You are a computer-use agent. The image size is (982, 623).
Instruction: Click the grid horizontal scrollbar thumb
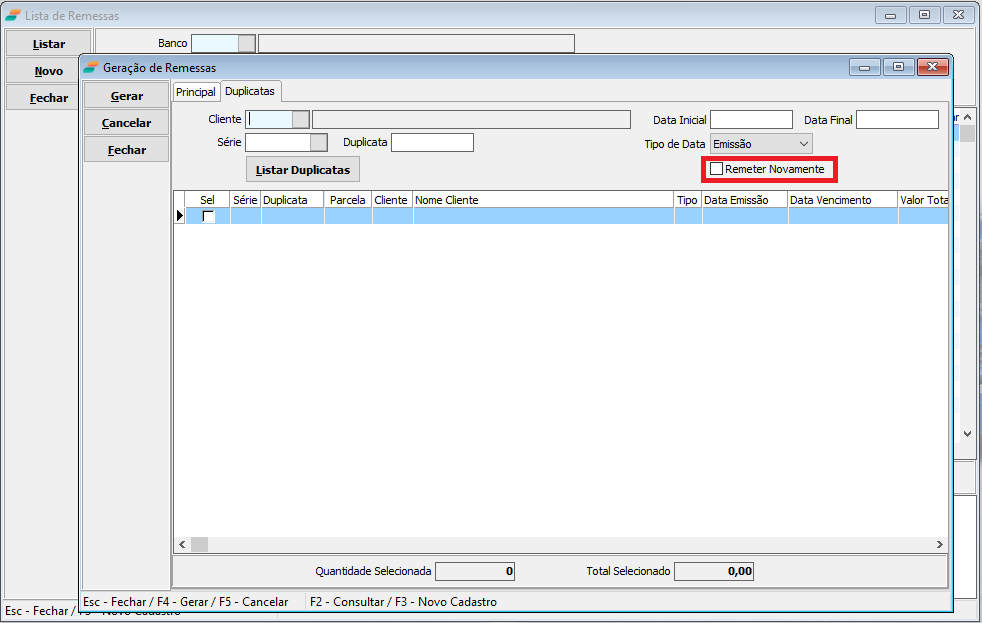(200, 544)
